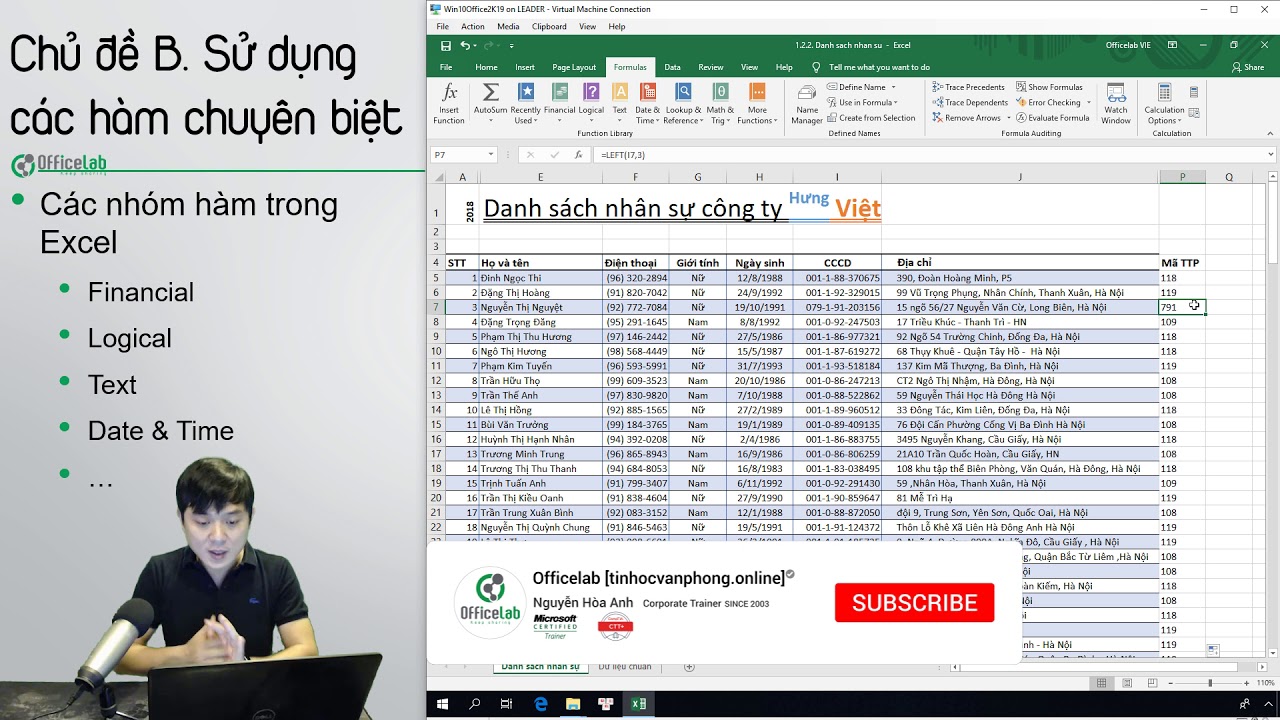Undo the last action
This screenshot has height=720, width=1280.
coord(465,45)
